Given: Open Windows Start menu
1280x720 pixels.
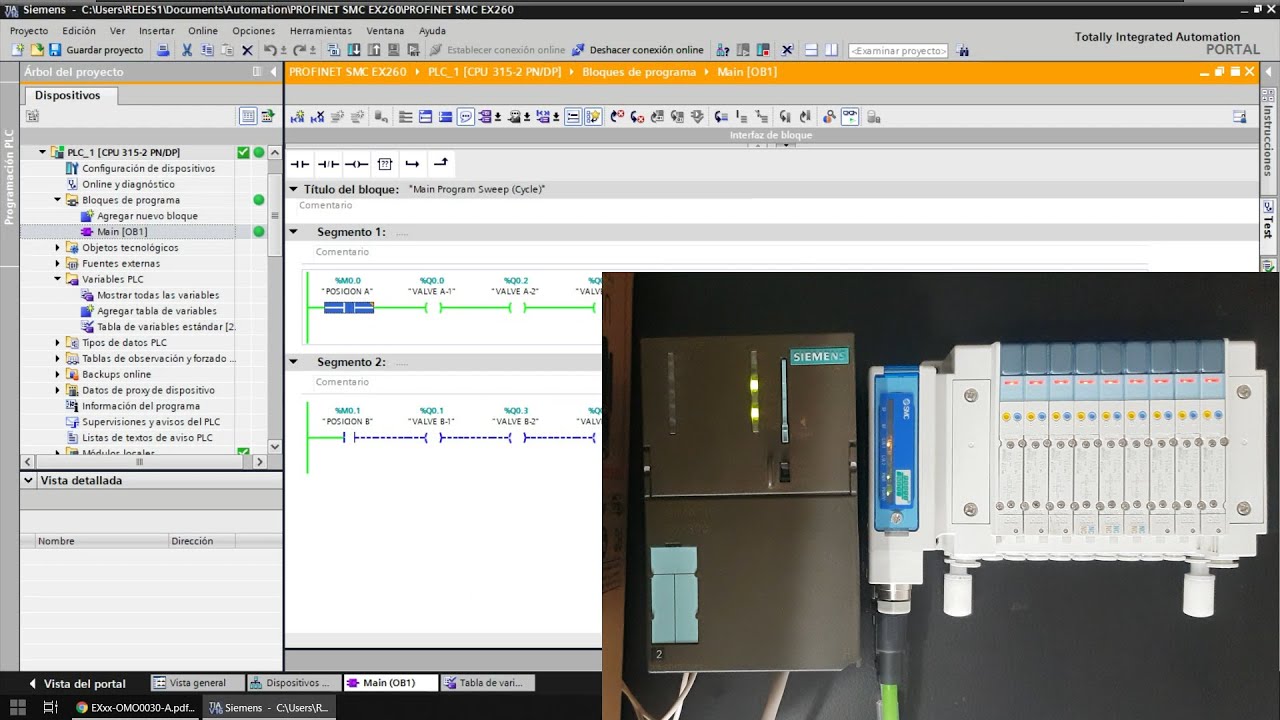Looking at the screenshot, I should pyautogui.click(x=17, y=707).
